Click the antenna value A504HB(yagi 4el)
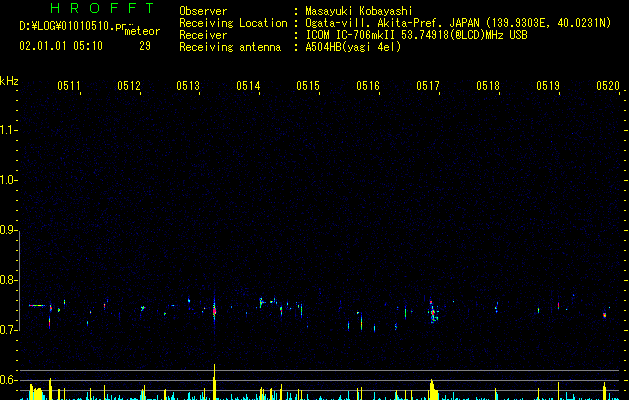629x400 pixels. [x=353, y=47]
